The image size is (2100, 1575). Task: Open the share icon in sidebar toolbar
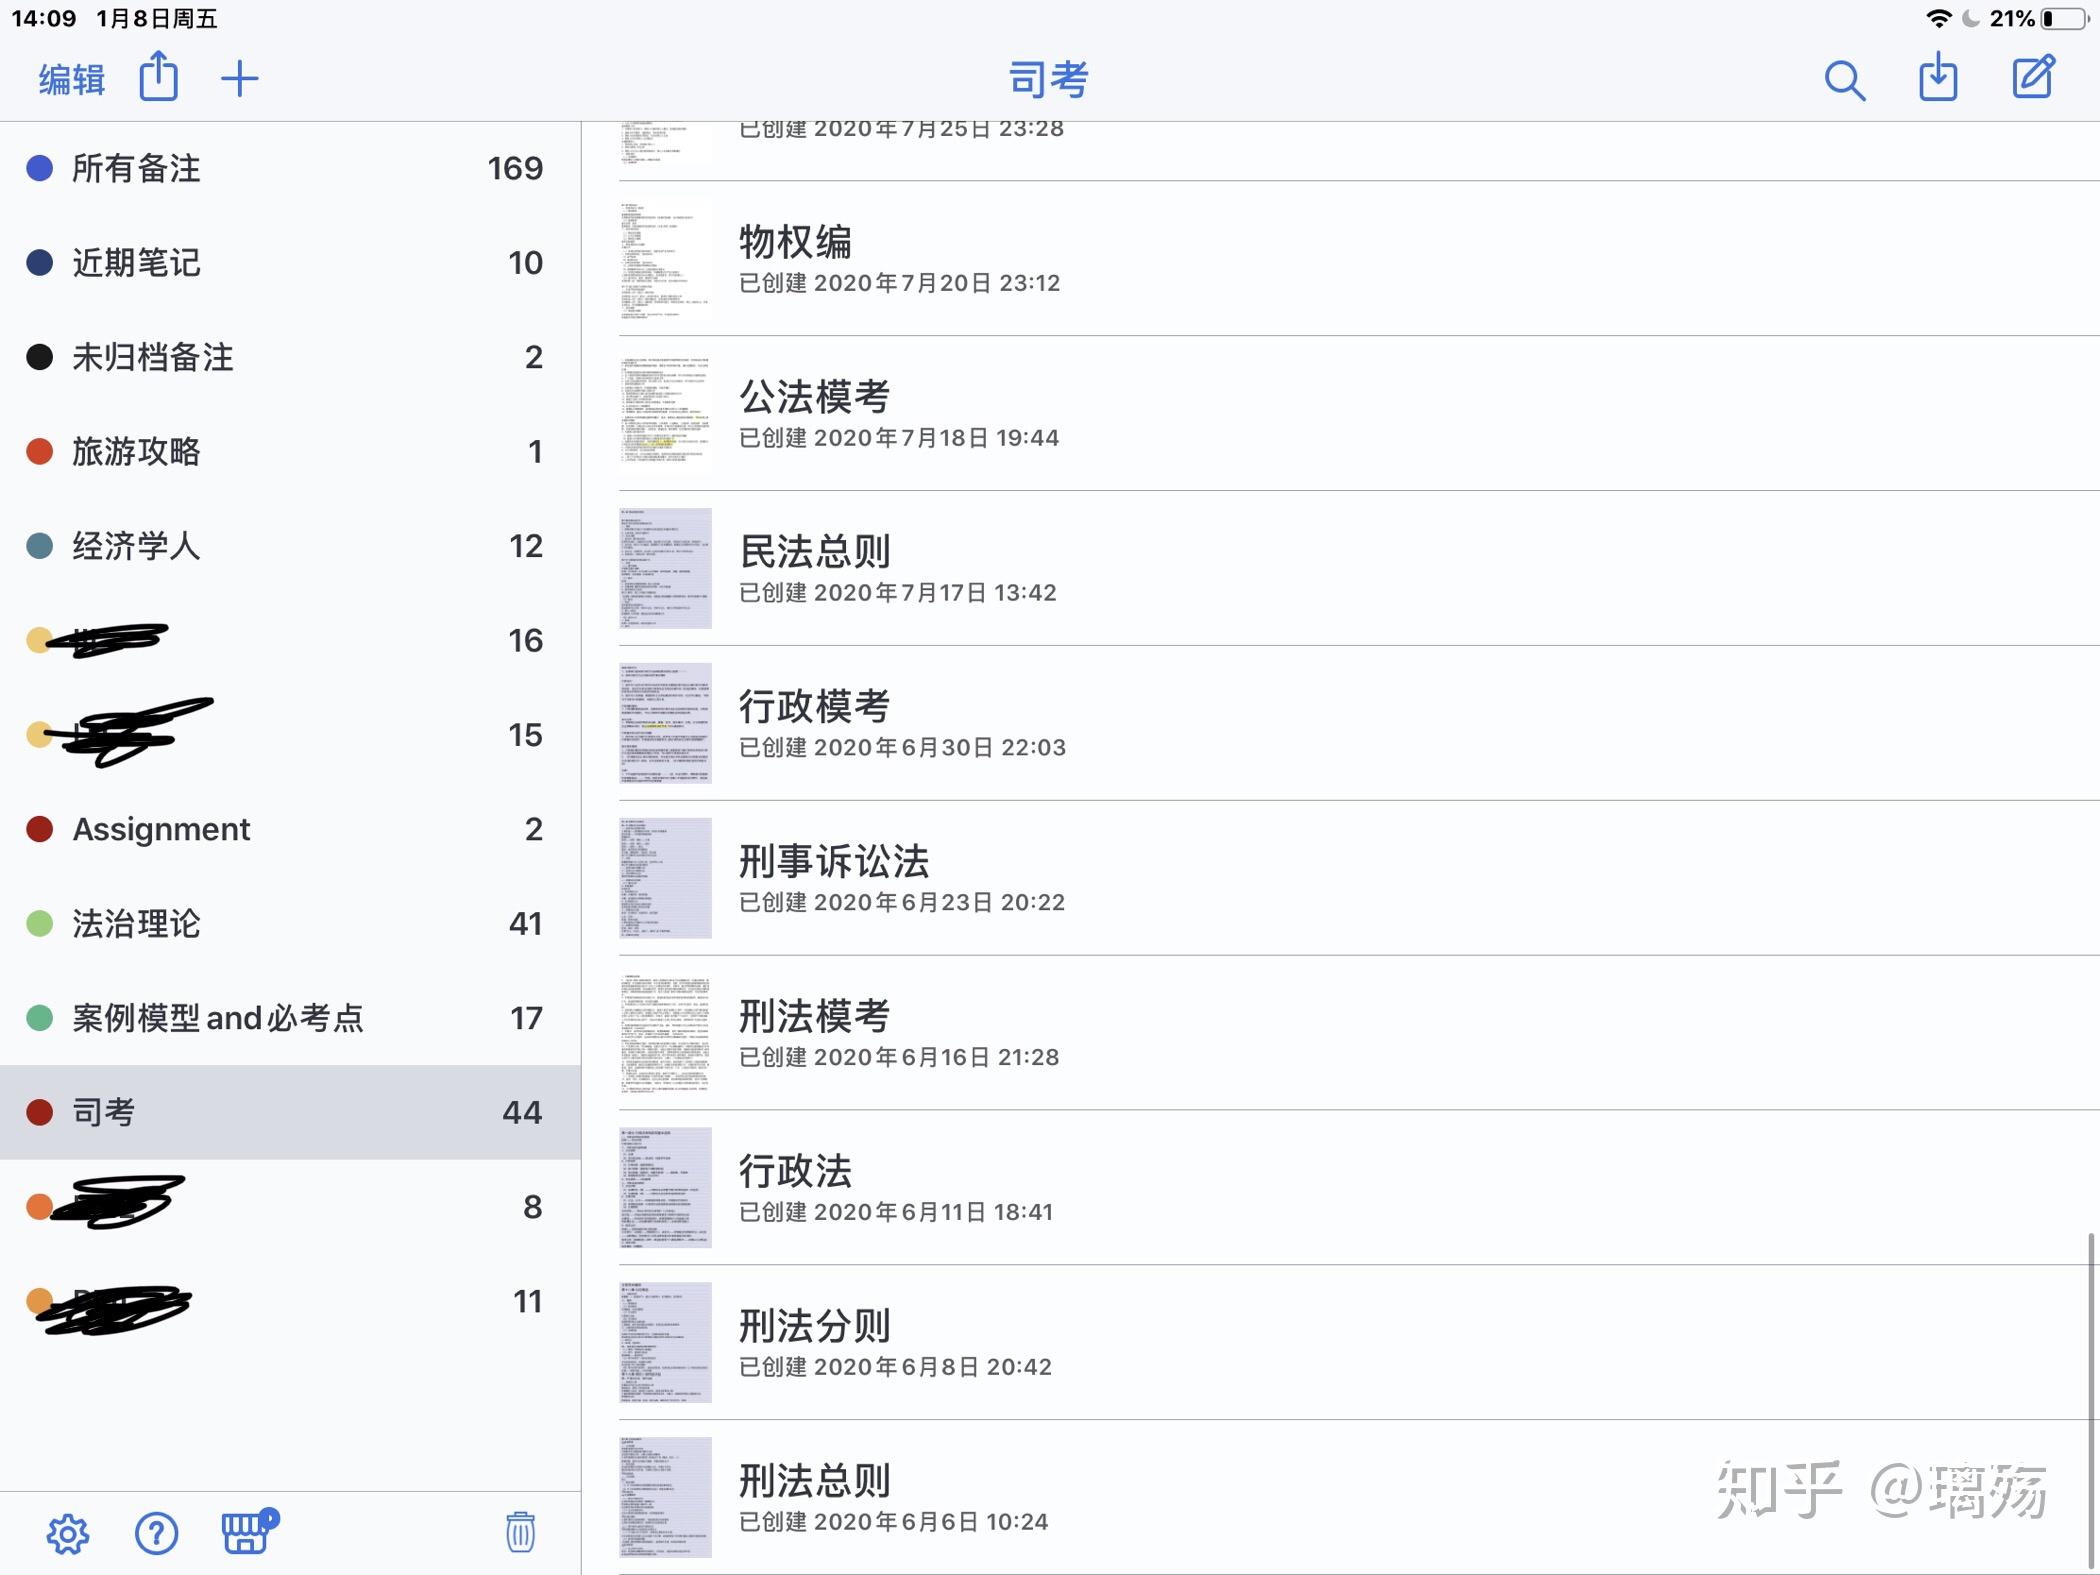pos(158,77)
